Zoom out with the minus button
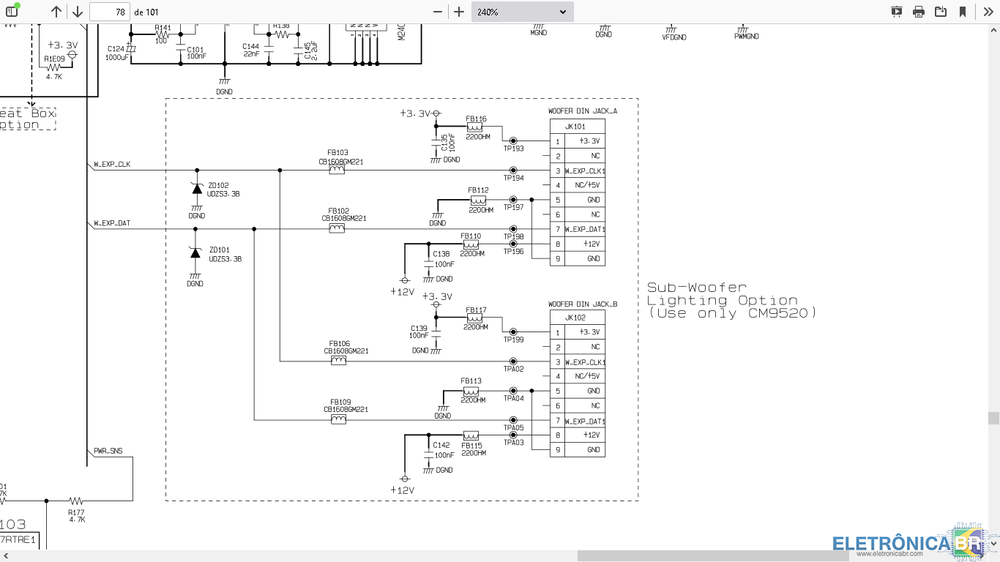This screenshot has width=1000, height=562. (438, 11)
